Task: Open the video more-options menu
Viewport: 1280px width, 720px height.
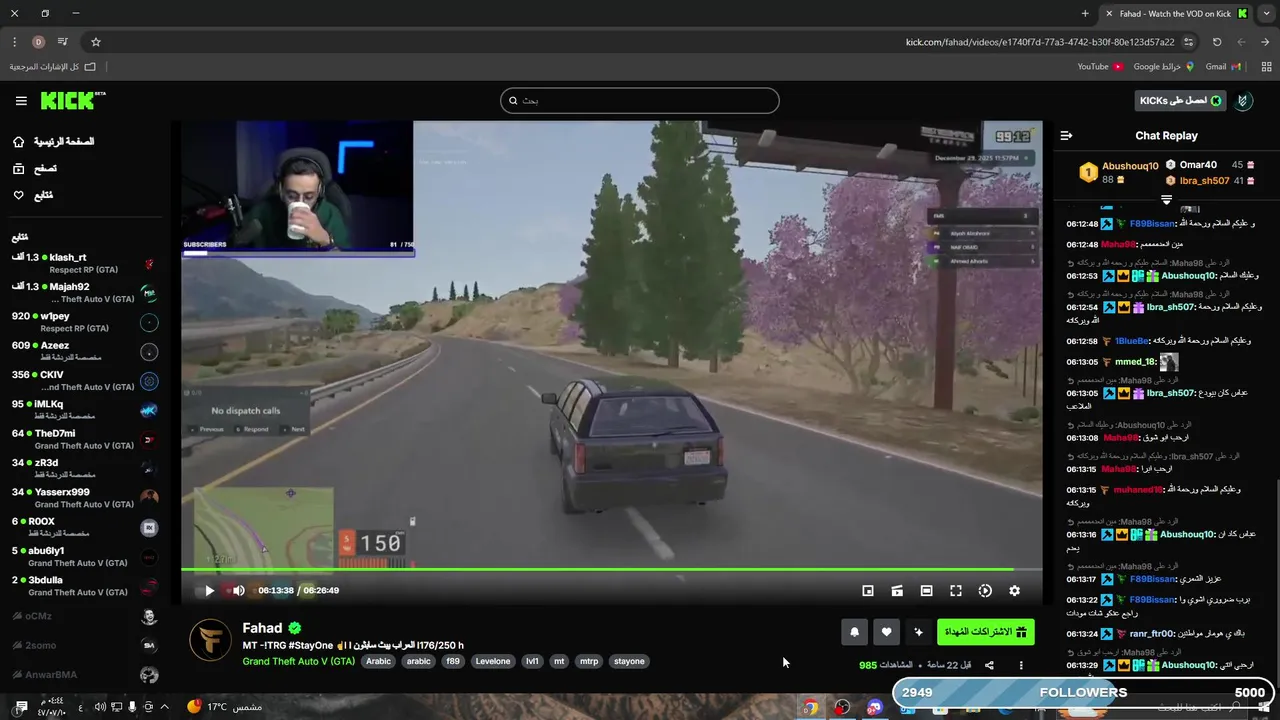Action: tap(1021, 666)
